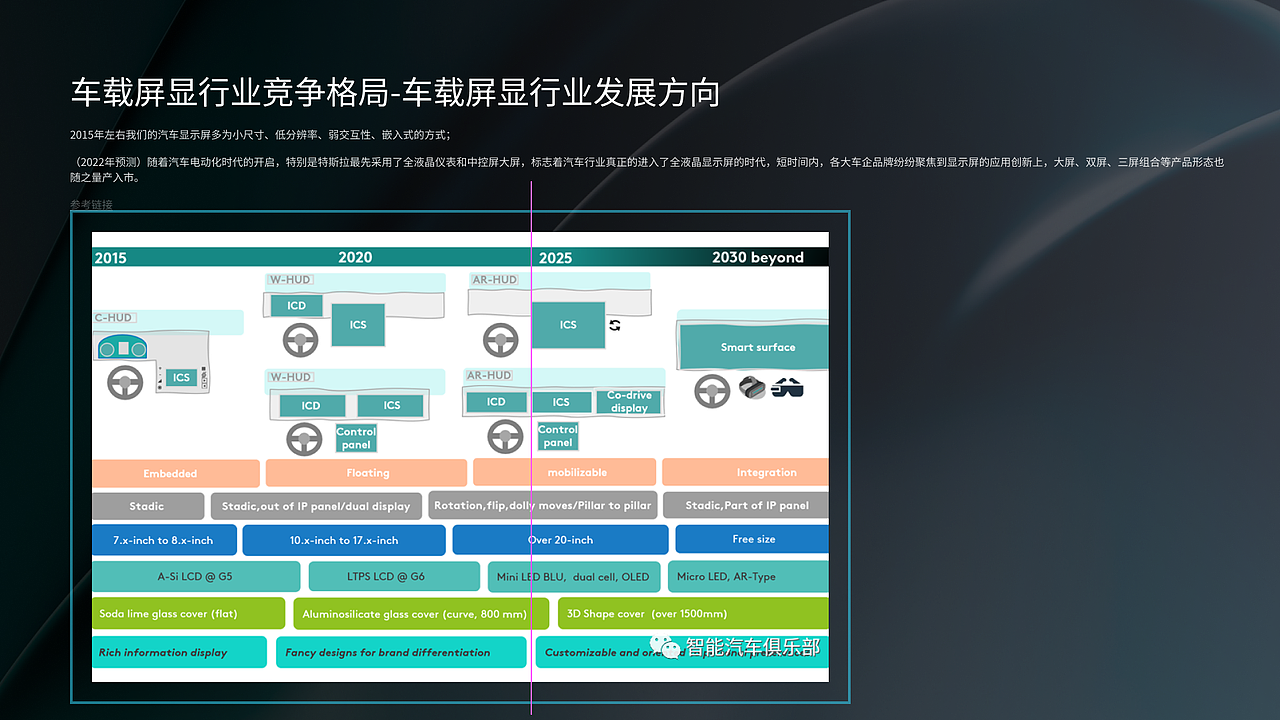Select the Floating orange block
Screen dimensions: 1280x720
[x=366, y=473]
